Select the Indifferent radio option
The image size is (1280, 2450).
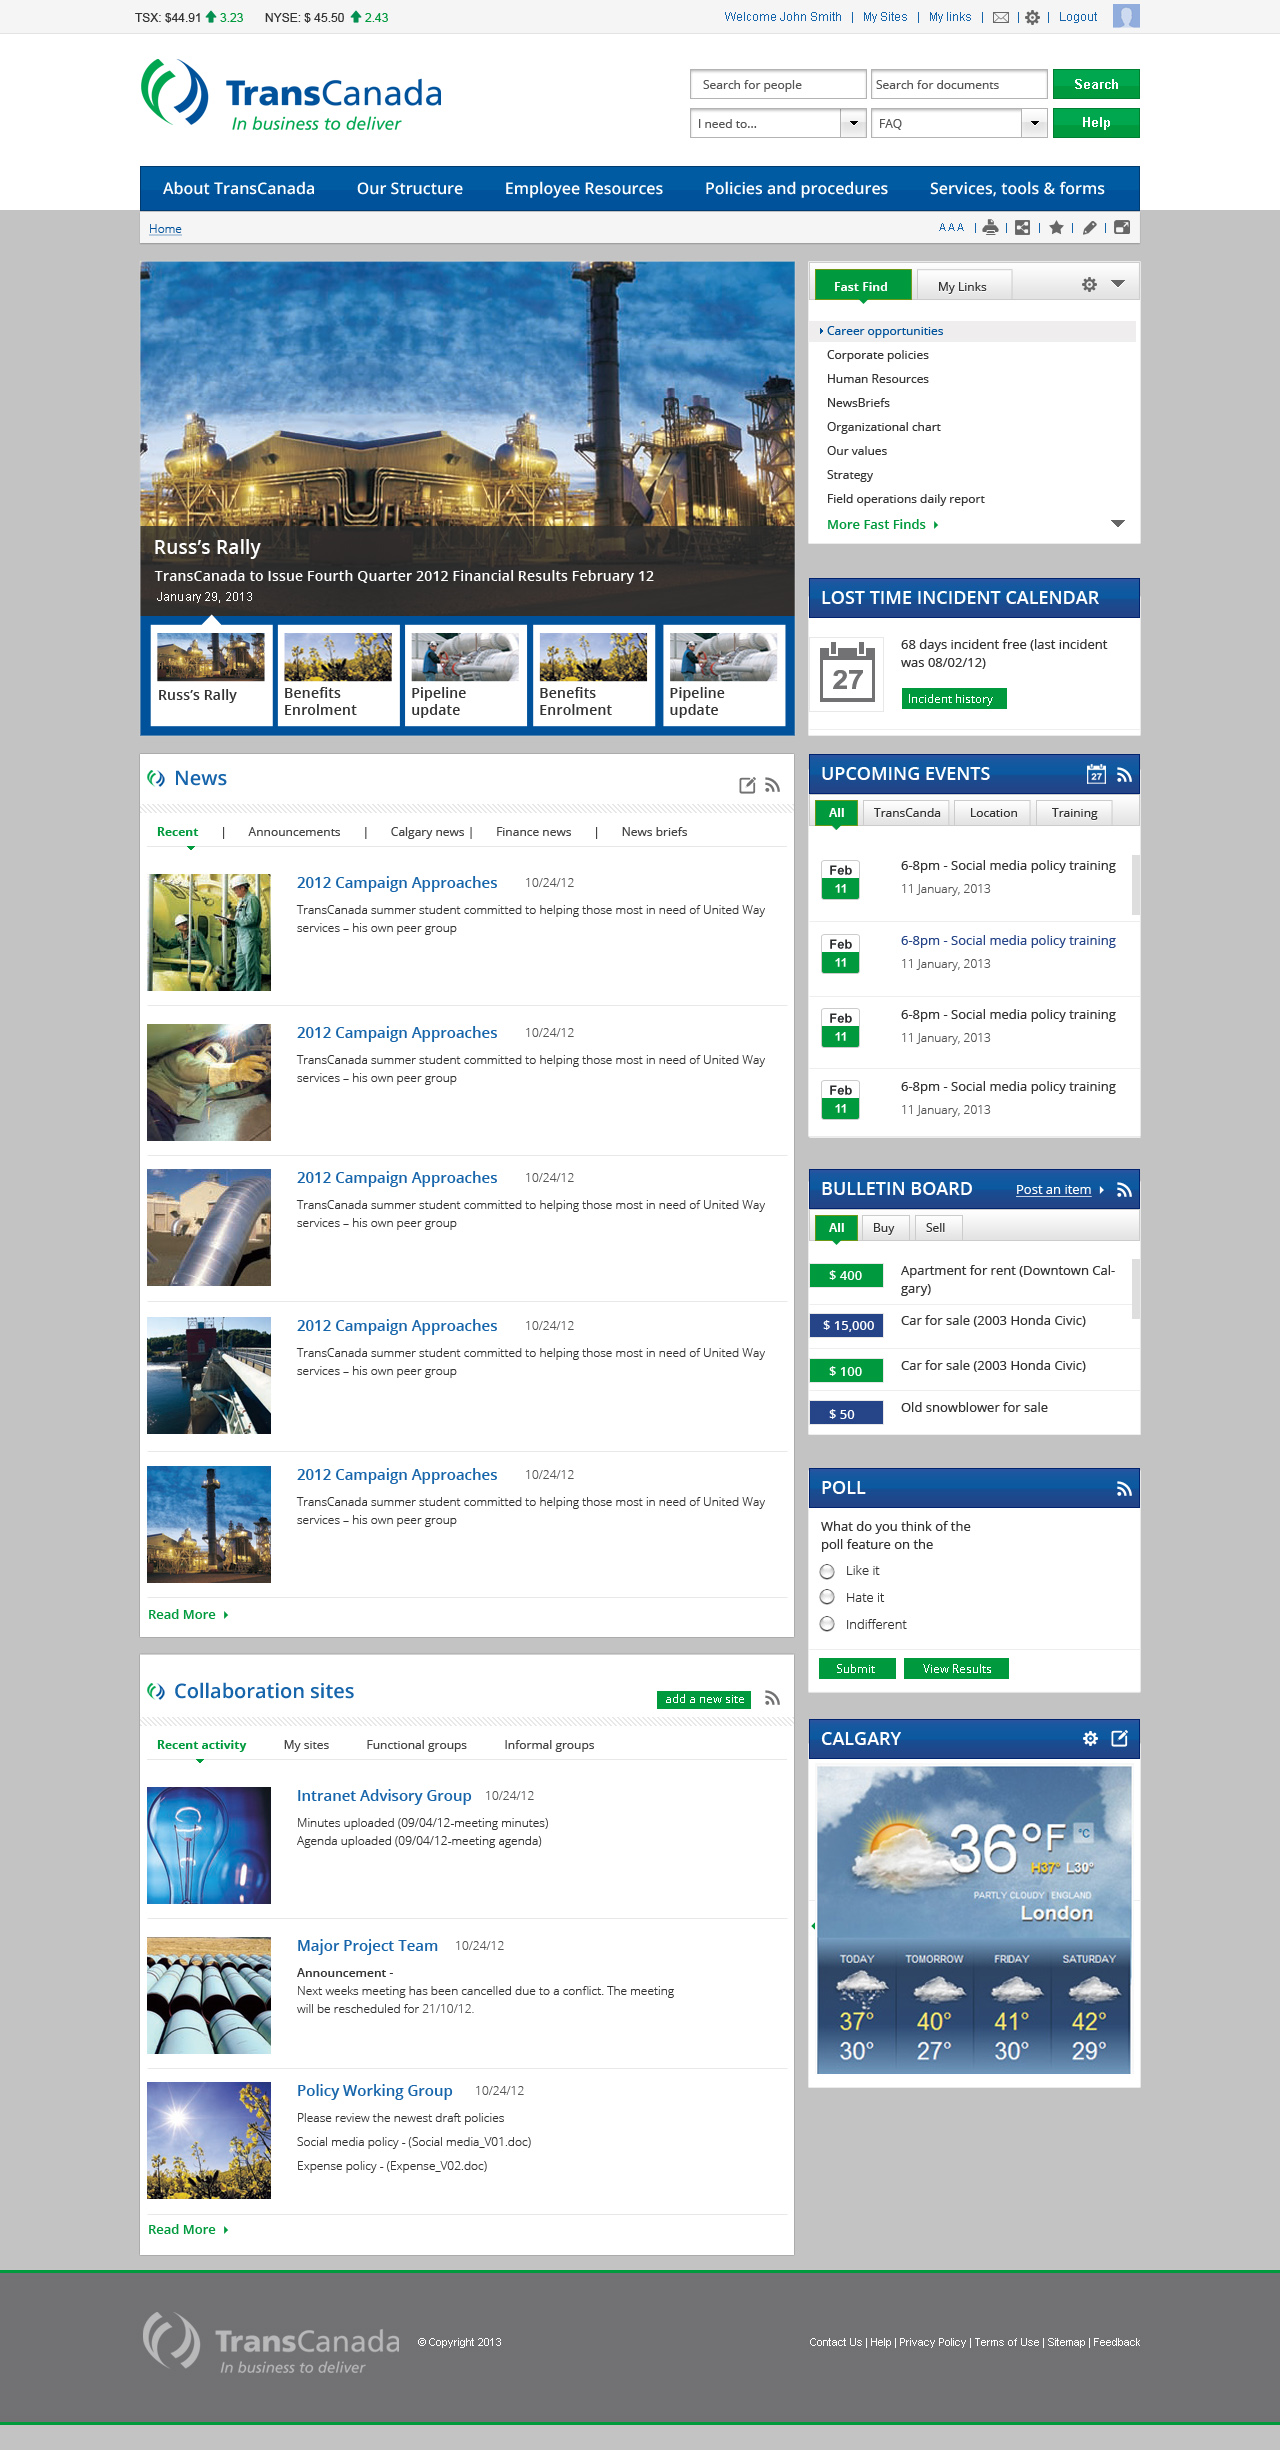click(x=827, y=1624)
